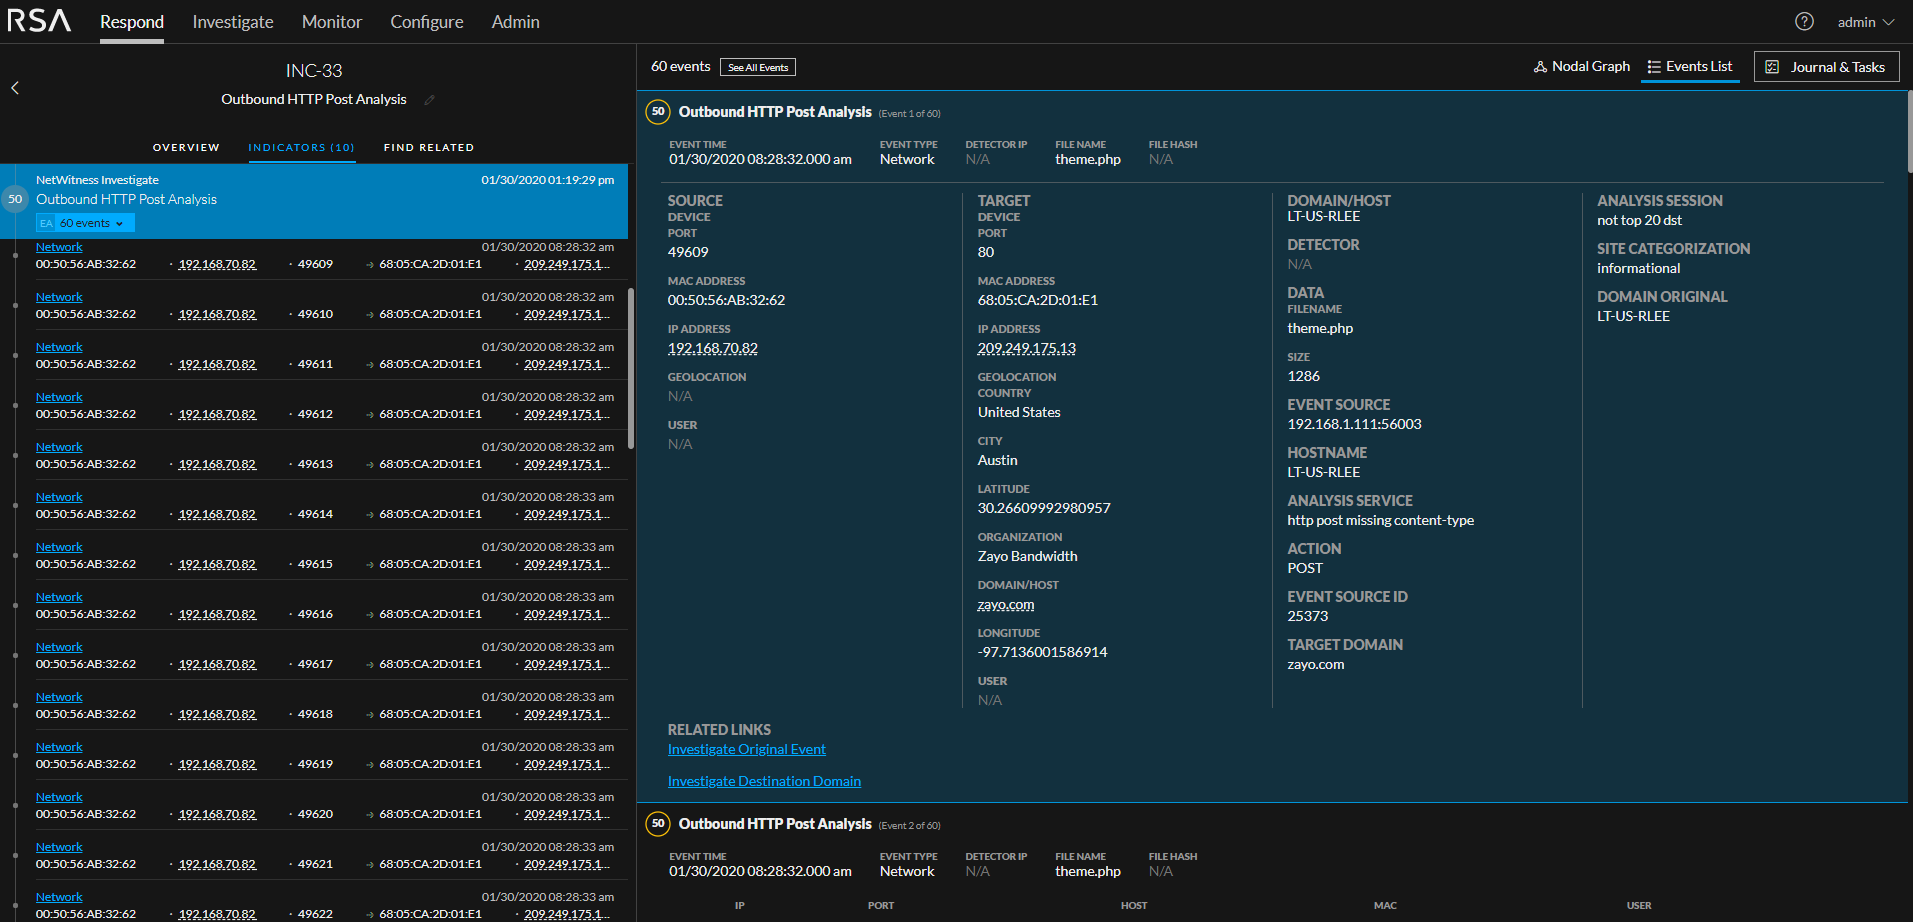Image resolution: width=1913 pixels, height=922 pixels.
Task: Switch to the Overview tab
Action: [186, 148]
